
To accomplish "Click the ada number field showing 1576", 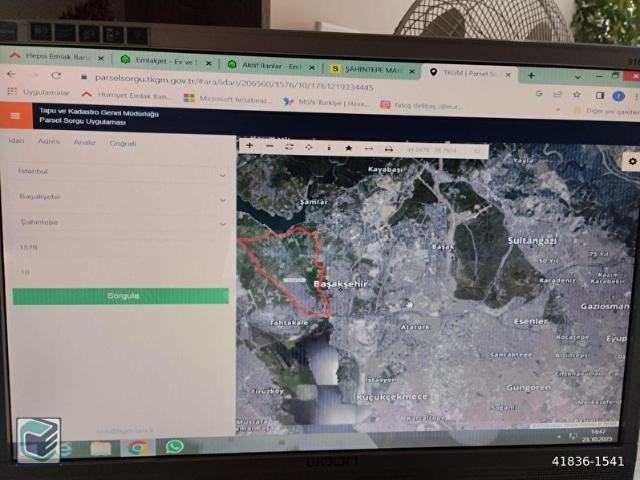I will pyautogui.click(x=118, y=248).
